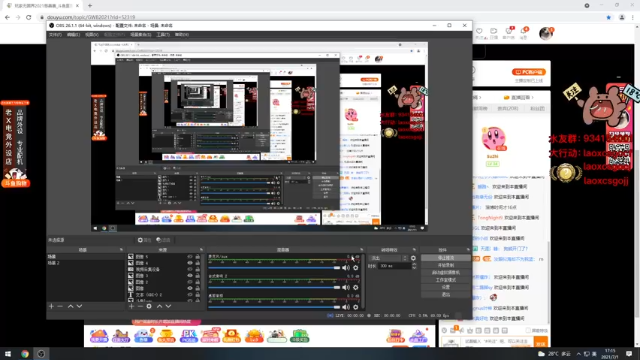This screenshot has height=360, width=640.
Task: Open the OBS 编辑(E) menu
Action: pyautogui.click(x=73, y=35)
